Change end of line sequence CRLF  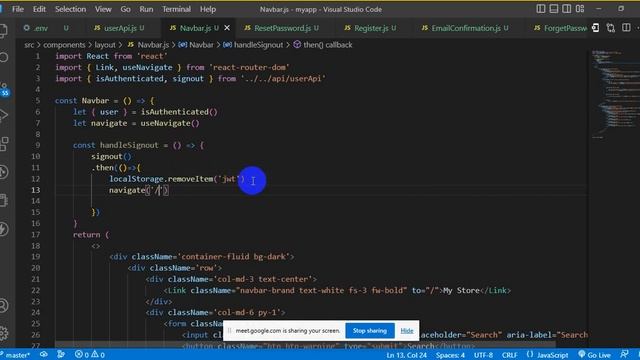click(x=509, y=355)
